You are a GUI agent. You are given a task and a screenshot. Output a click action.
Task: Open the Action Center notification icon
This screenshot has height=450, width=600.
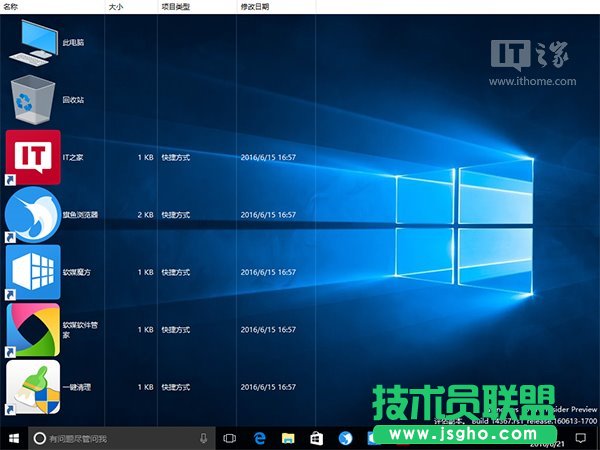(x=581, y=438)
